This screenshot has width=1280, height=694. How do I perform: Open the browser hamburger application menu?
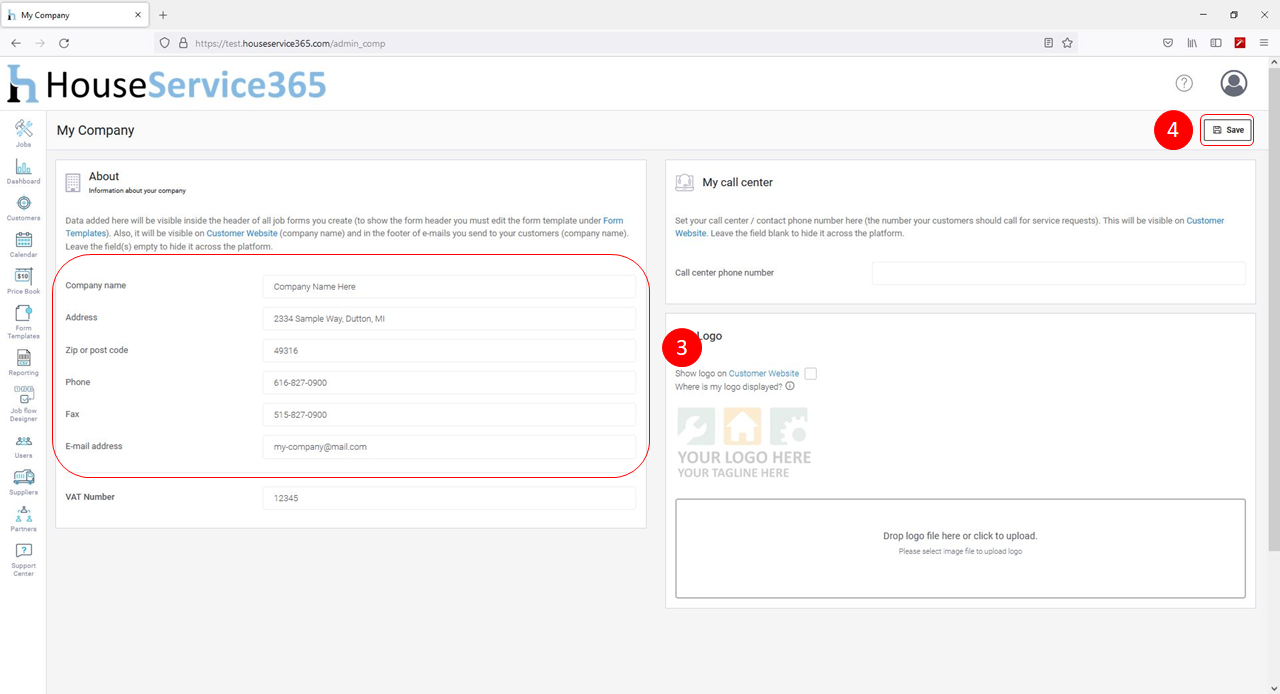coord(1264,43)
